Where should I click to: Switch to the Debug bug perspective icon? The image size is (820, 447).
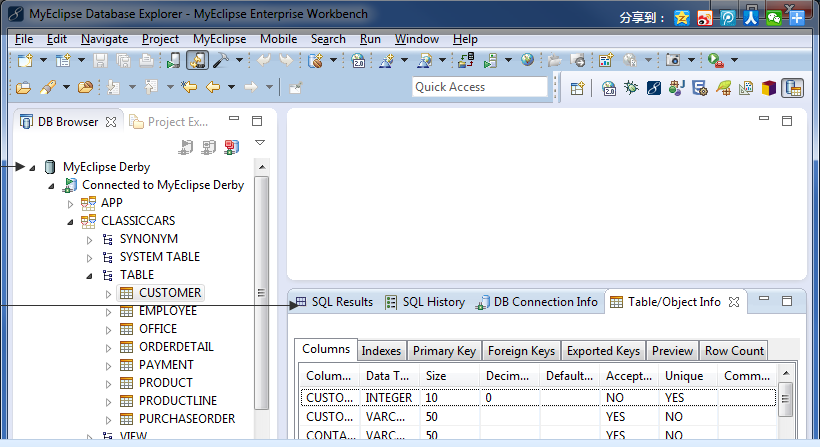pyautogui.click(x=631, y=88)
